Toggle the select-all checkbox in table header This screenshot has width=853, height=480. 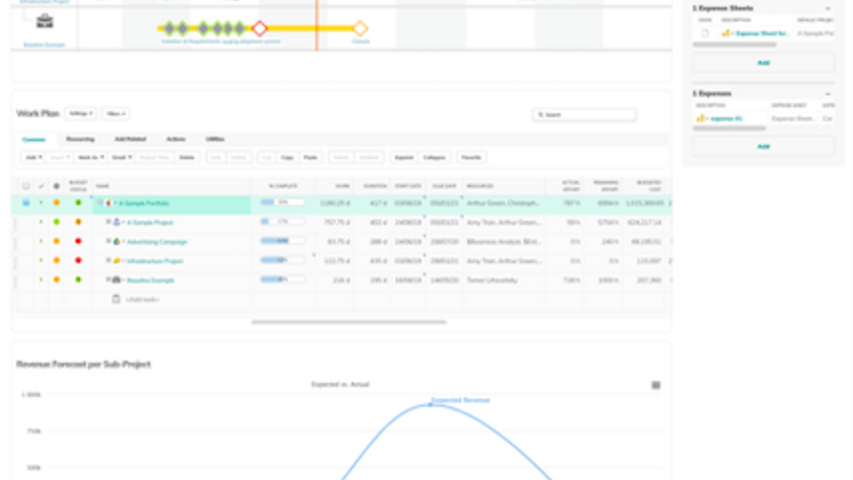[26, 186]
